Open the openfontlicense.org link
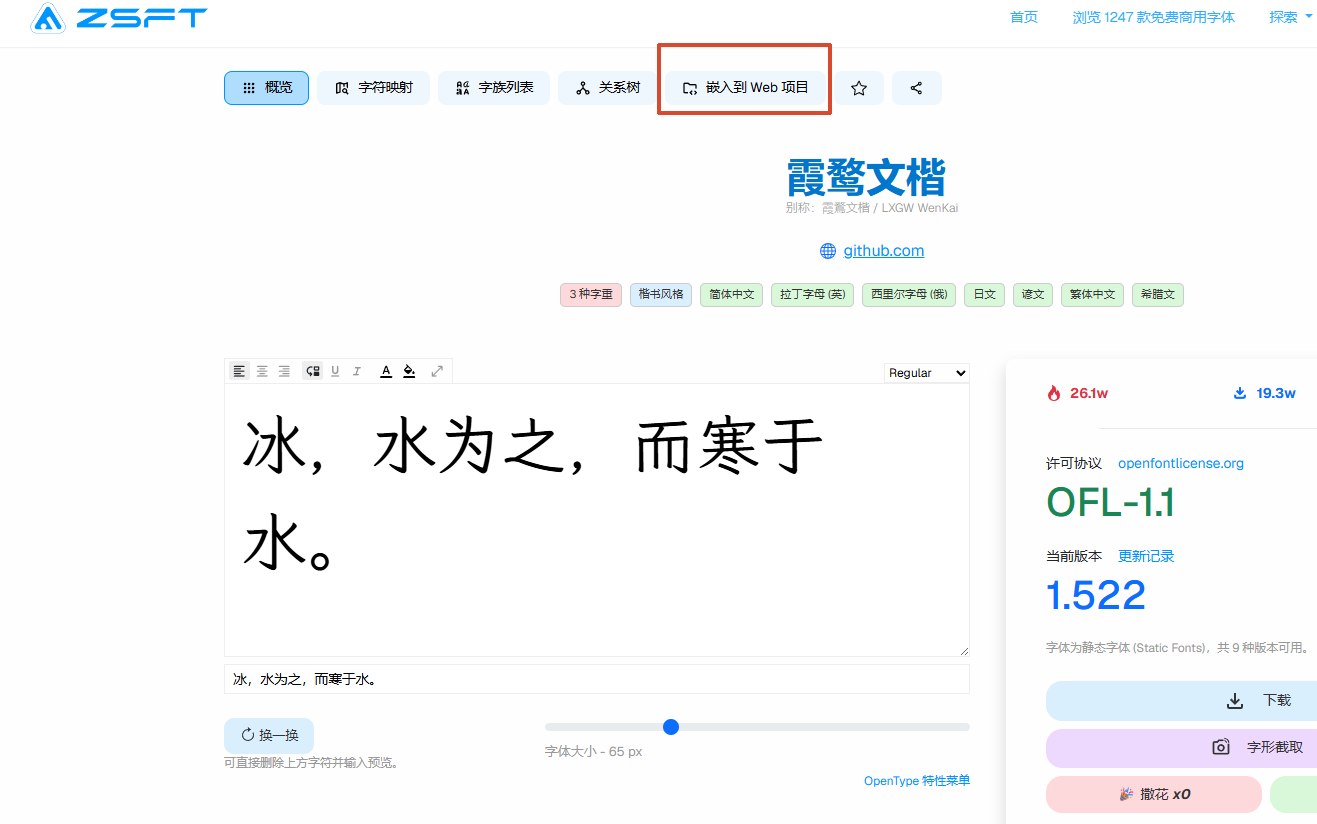This screenshot has height=824, width=1317. click(x=1181, y=463)
